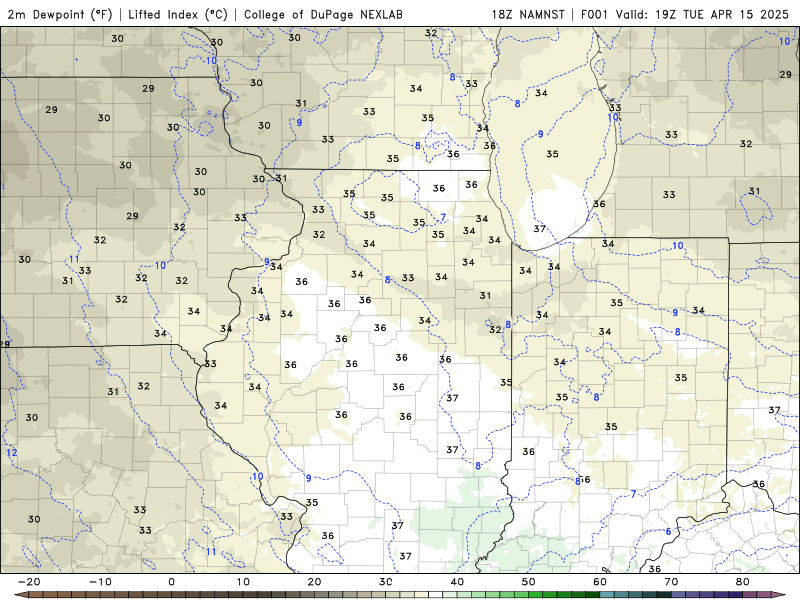
Task: Click the '80' color bar scale label
Action: pos(743,582)
